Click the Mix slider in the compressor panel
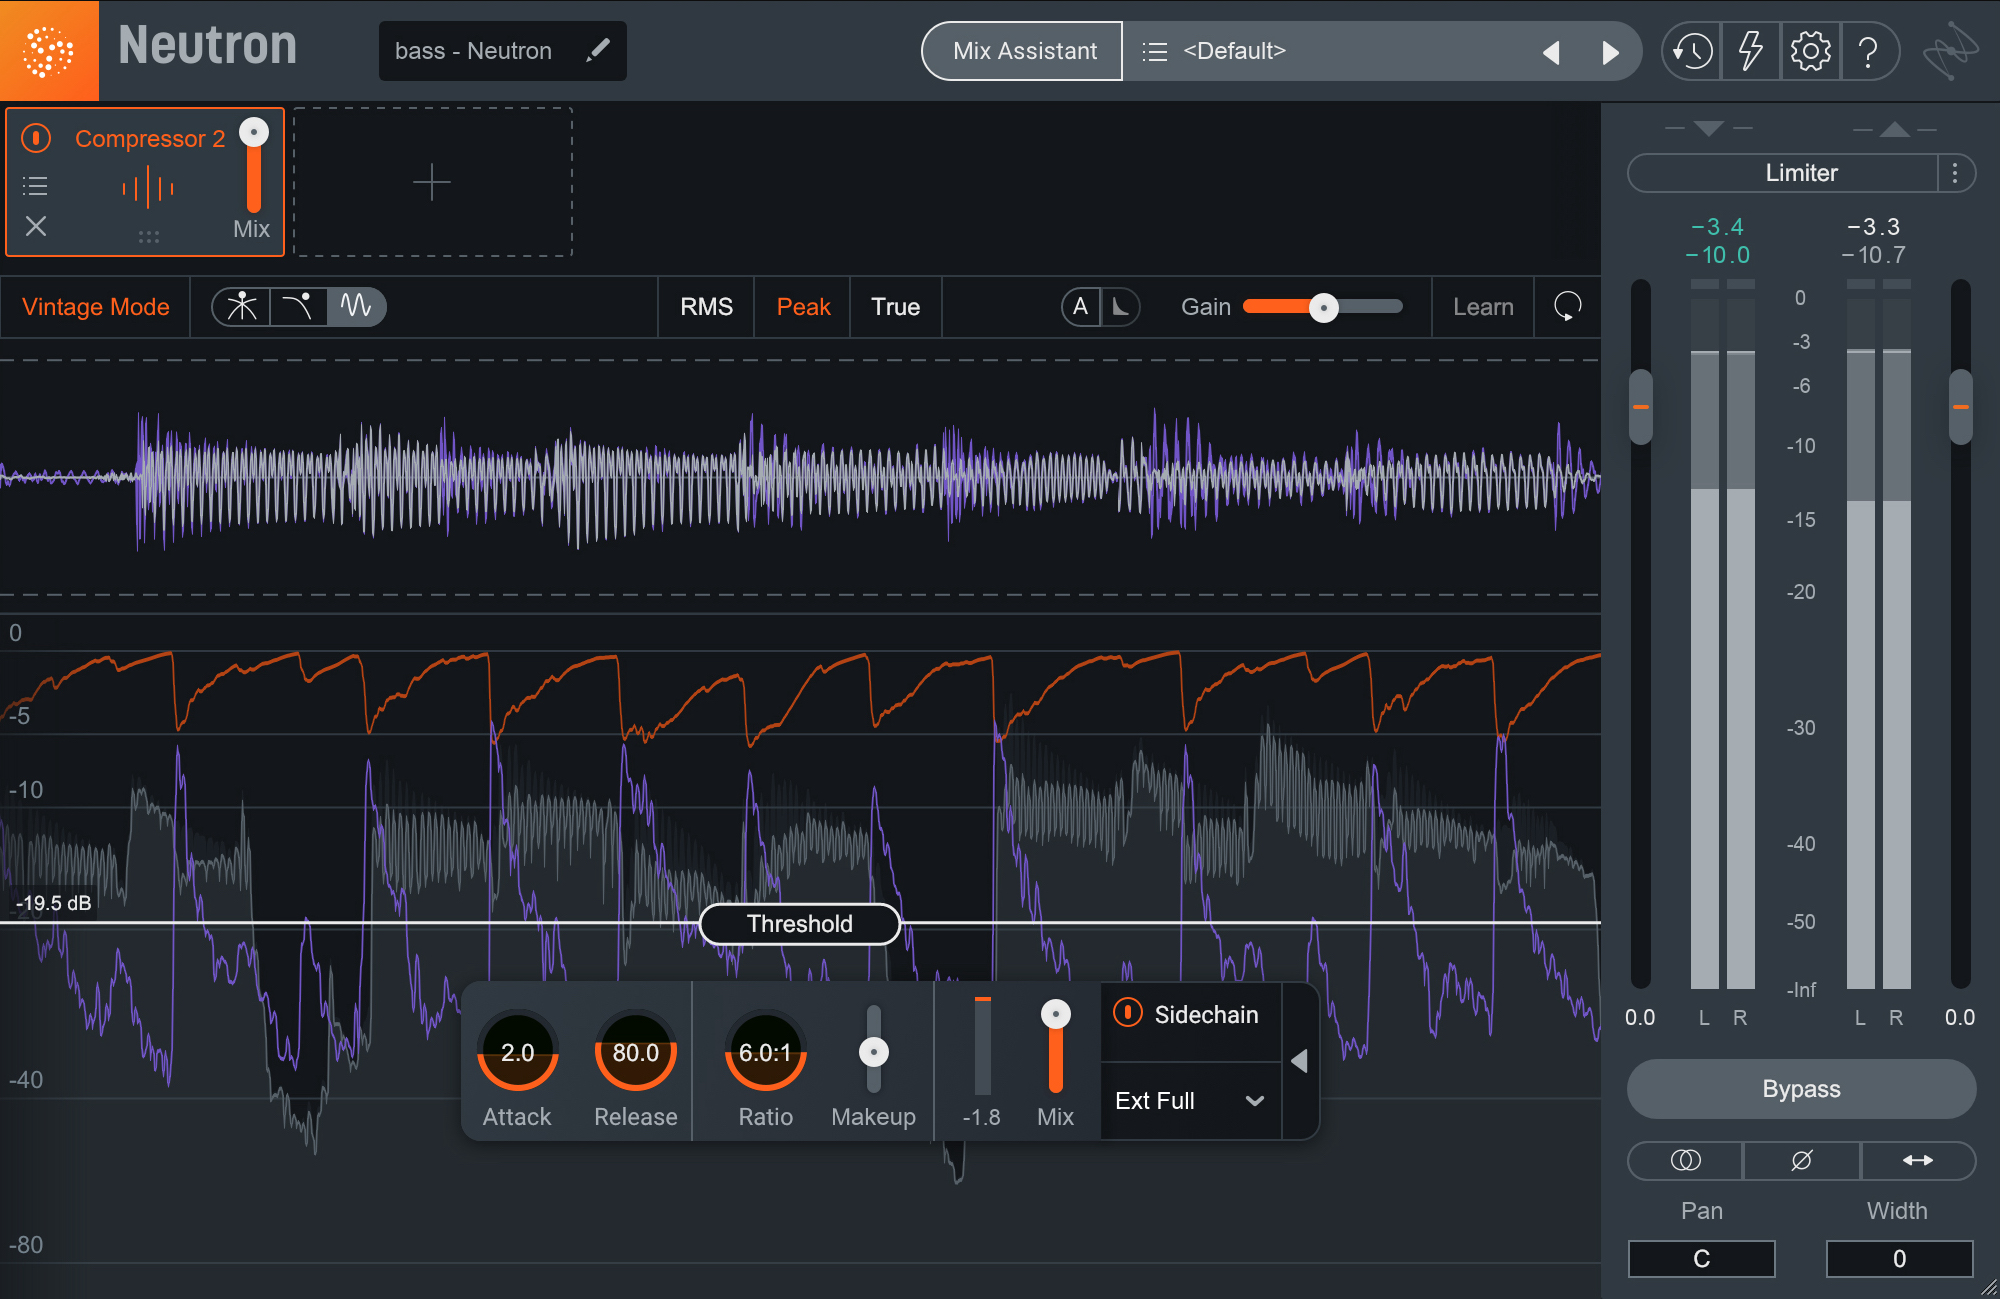The width and height of the screenshot is (2000, 1299). click(x=1056, y=1046)
